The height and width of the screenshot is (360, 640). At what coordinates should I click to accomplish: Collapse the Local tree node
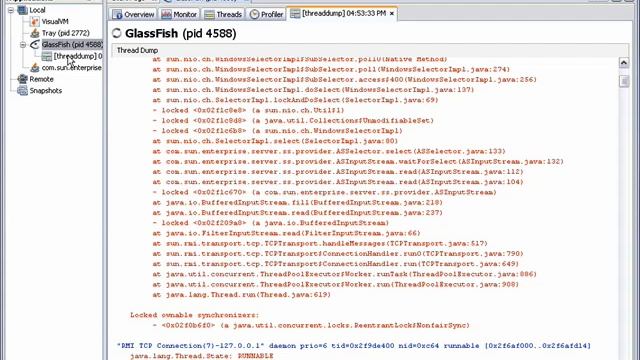[11, 10]
